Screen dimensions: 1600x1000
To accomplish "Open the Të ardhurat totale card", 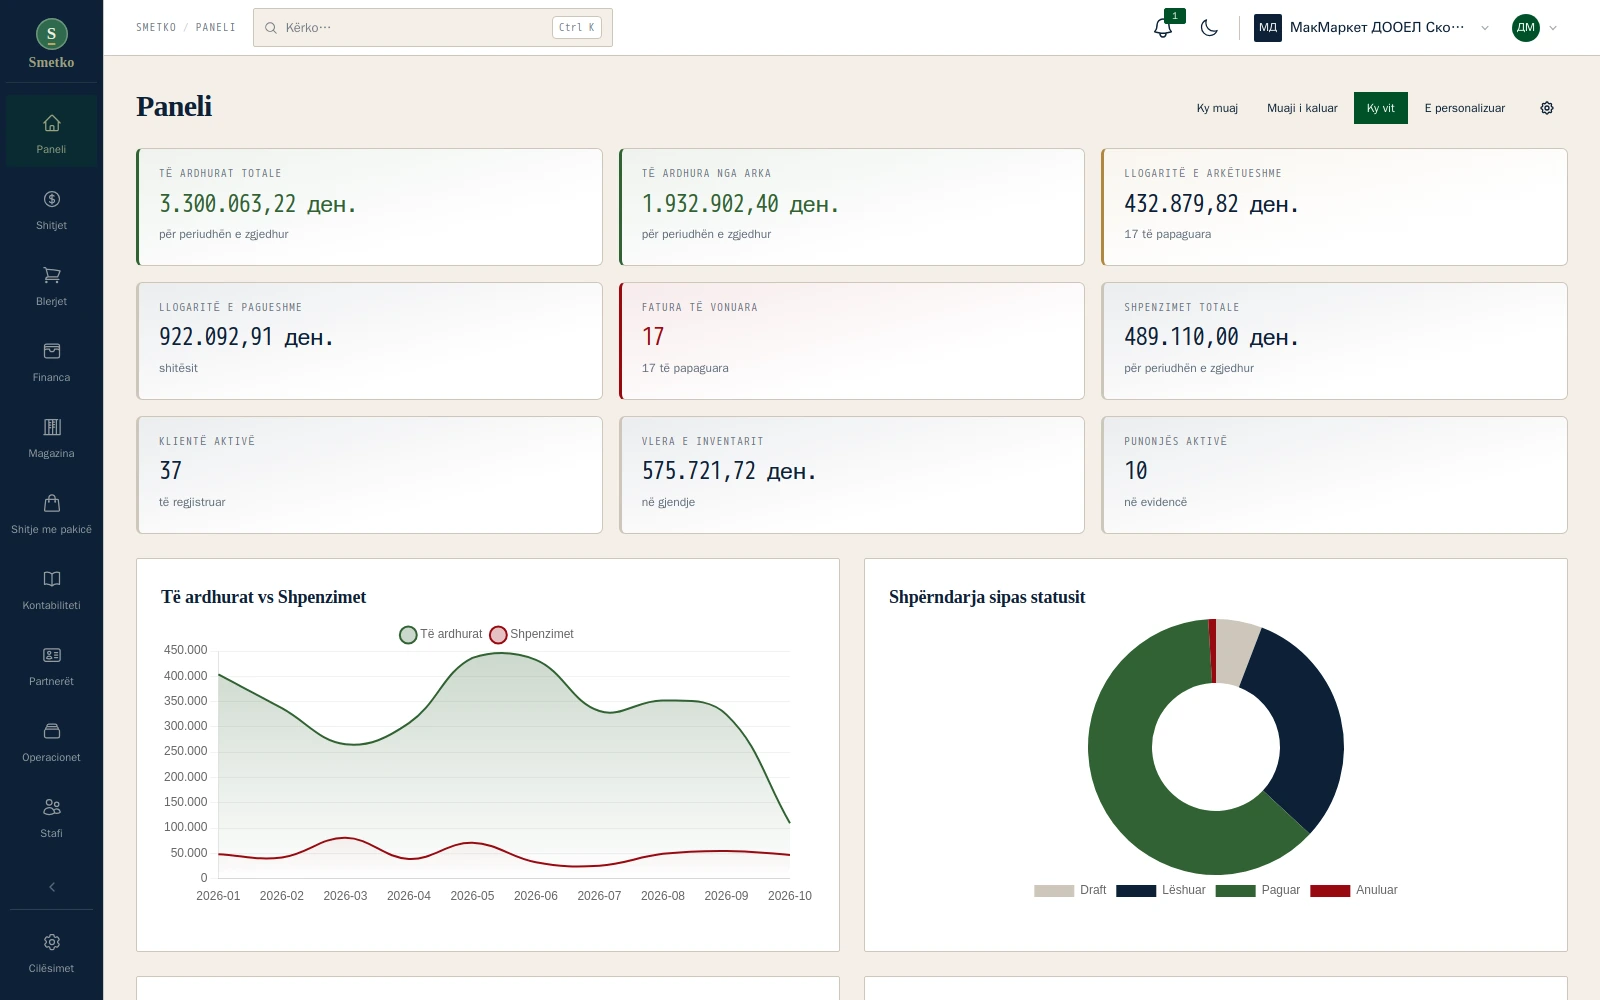I will 369,207.
